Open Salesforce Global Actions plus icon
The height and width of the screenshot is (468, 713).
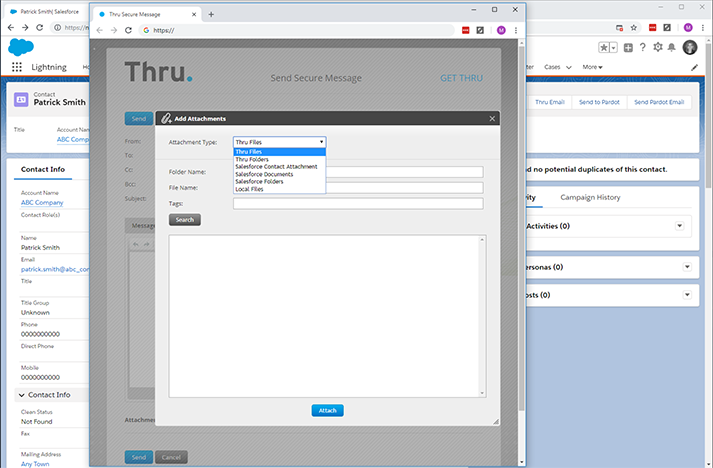pyautogui.click(x=628, y=48)
